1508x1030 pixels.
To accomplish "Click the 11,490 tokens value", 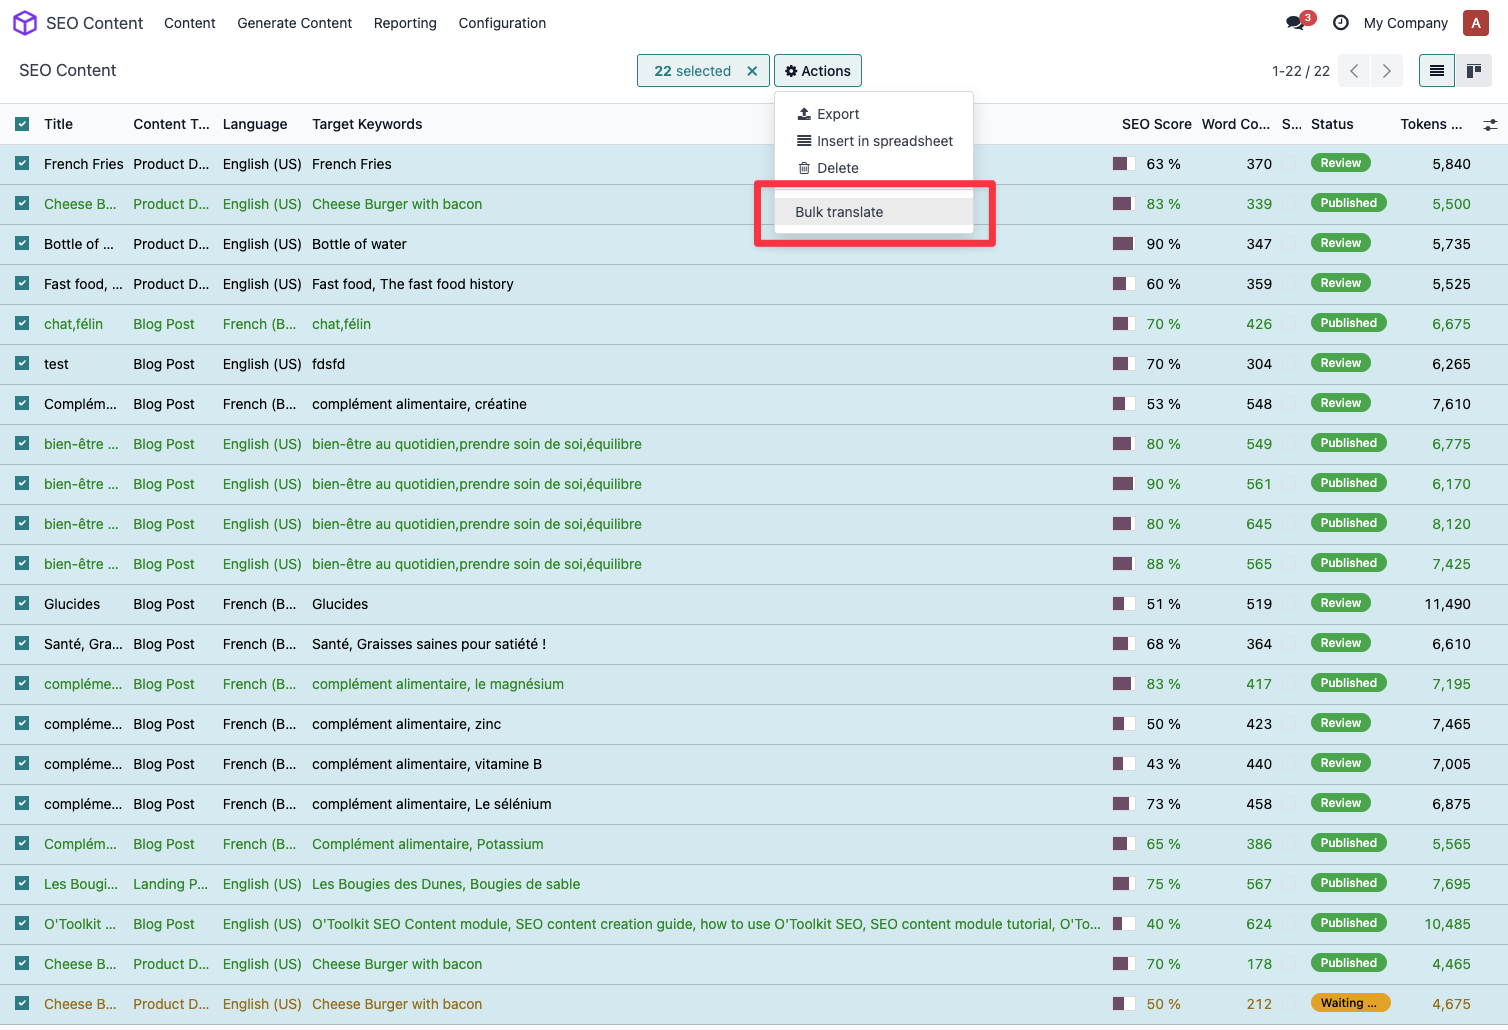I will (1447, 604).
